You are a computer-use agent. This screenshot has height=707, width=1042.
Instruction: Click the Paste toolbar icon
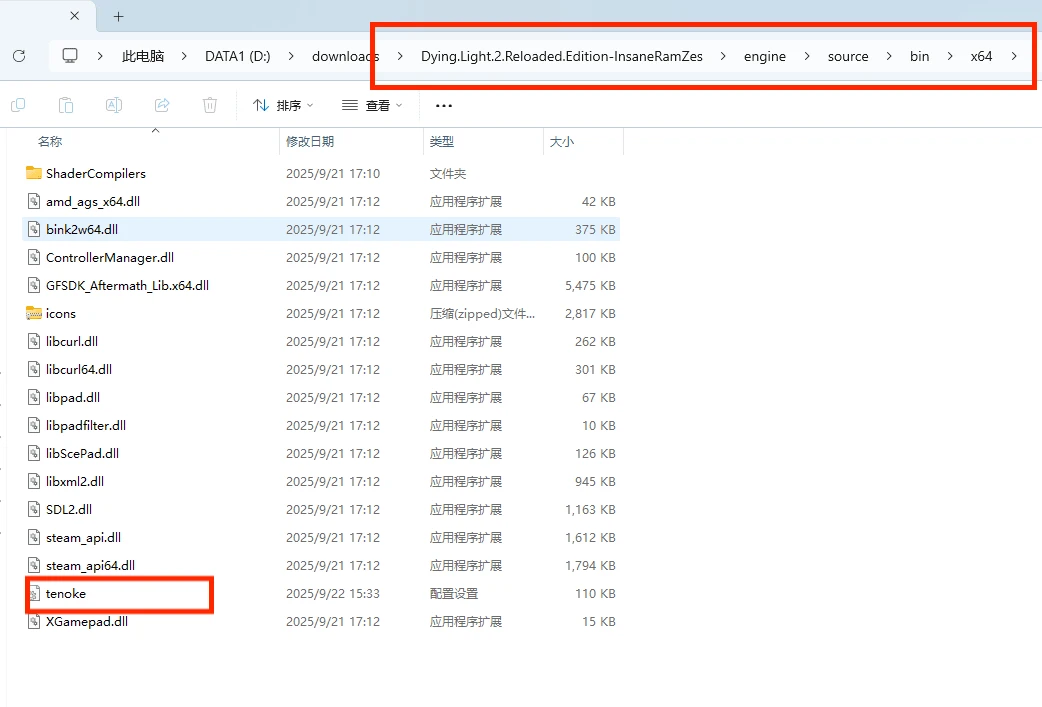click(x=66, y=105)
